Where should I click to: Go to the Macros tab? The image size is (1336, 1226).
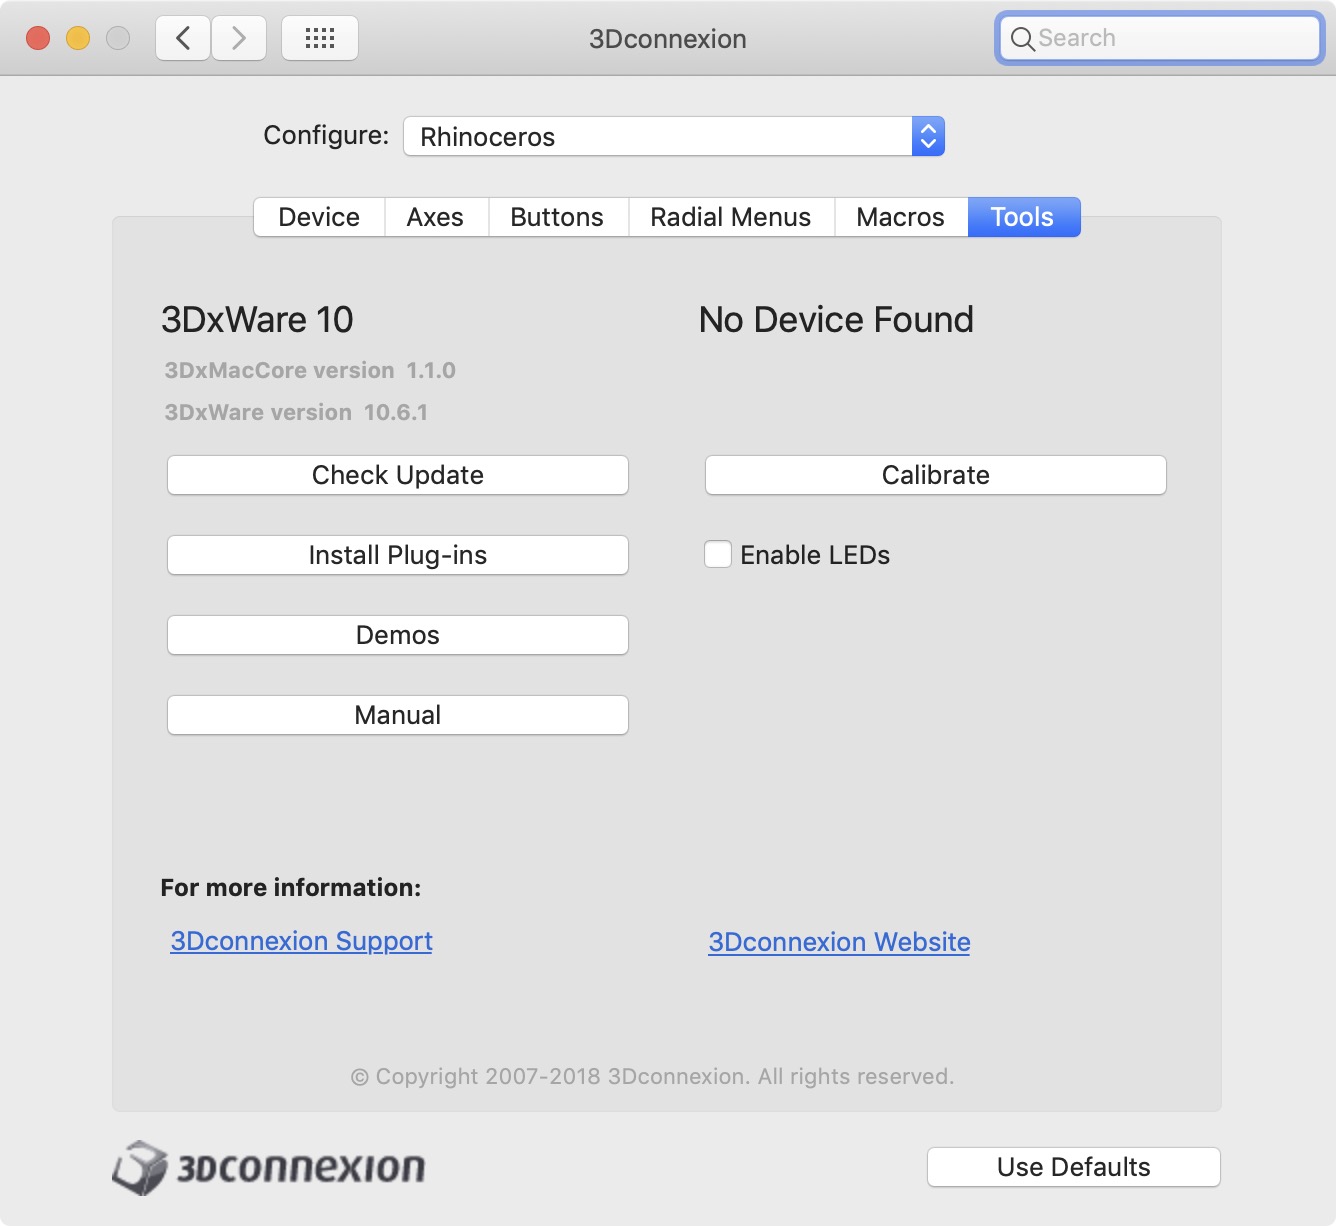901,217
